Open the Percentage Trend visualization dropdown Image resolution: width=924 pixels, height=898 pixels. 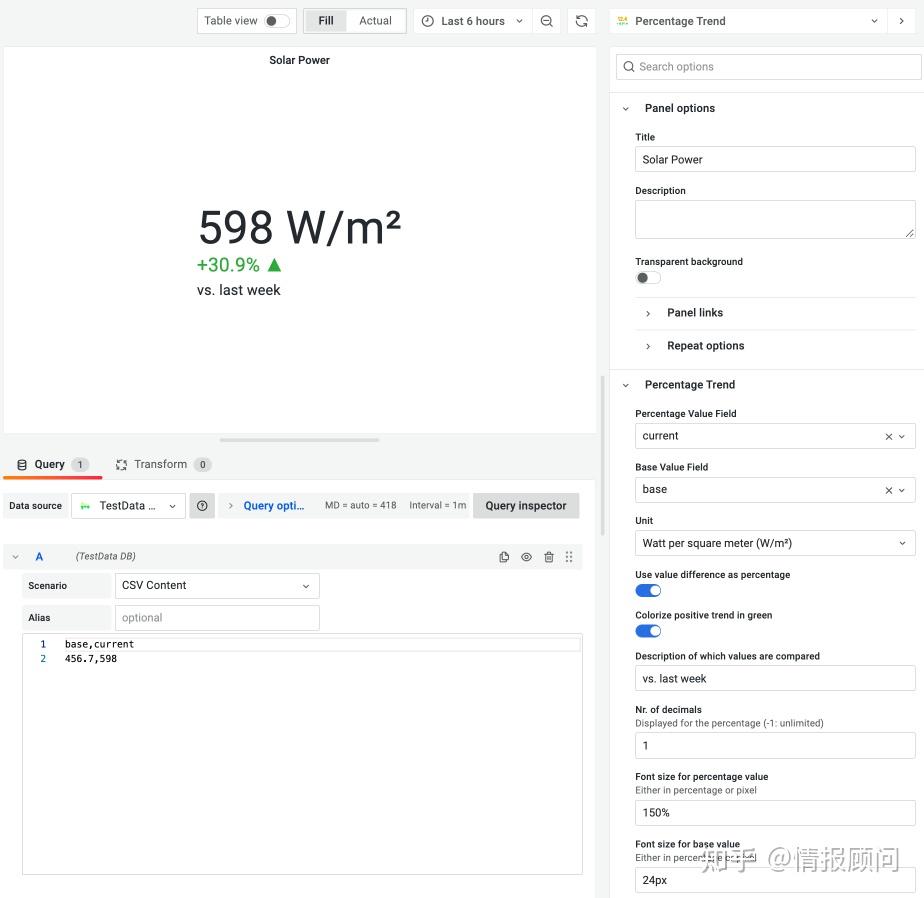tap(748, 21)
